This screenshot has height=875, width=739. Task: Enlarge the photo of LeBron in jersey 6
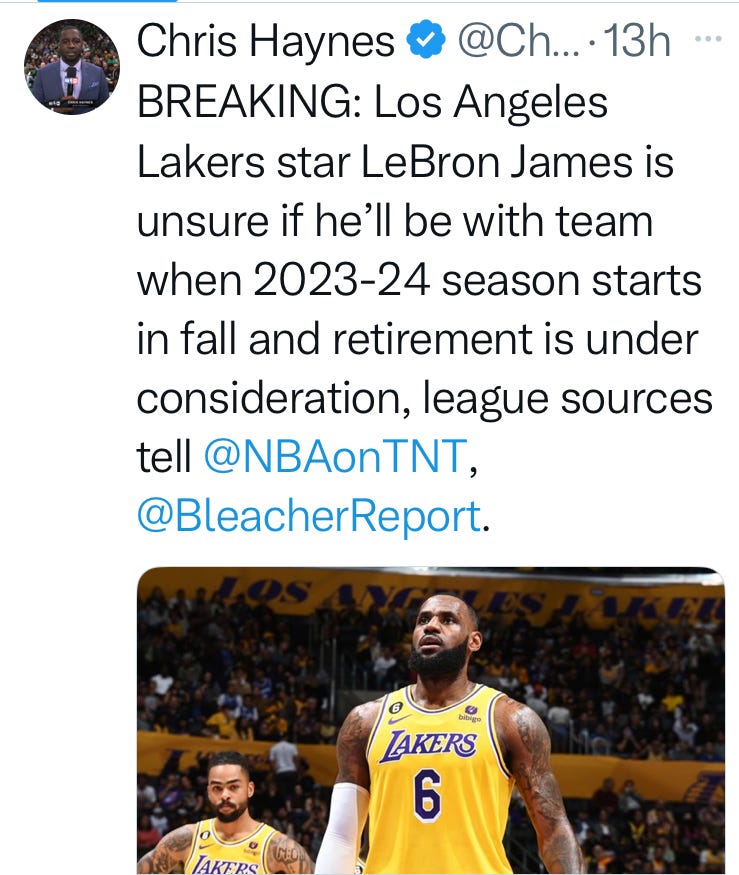tap(435, 720)
